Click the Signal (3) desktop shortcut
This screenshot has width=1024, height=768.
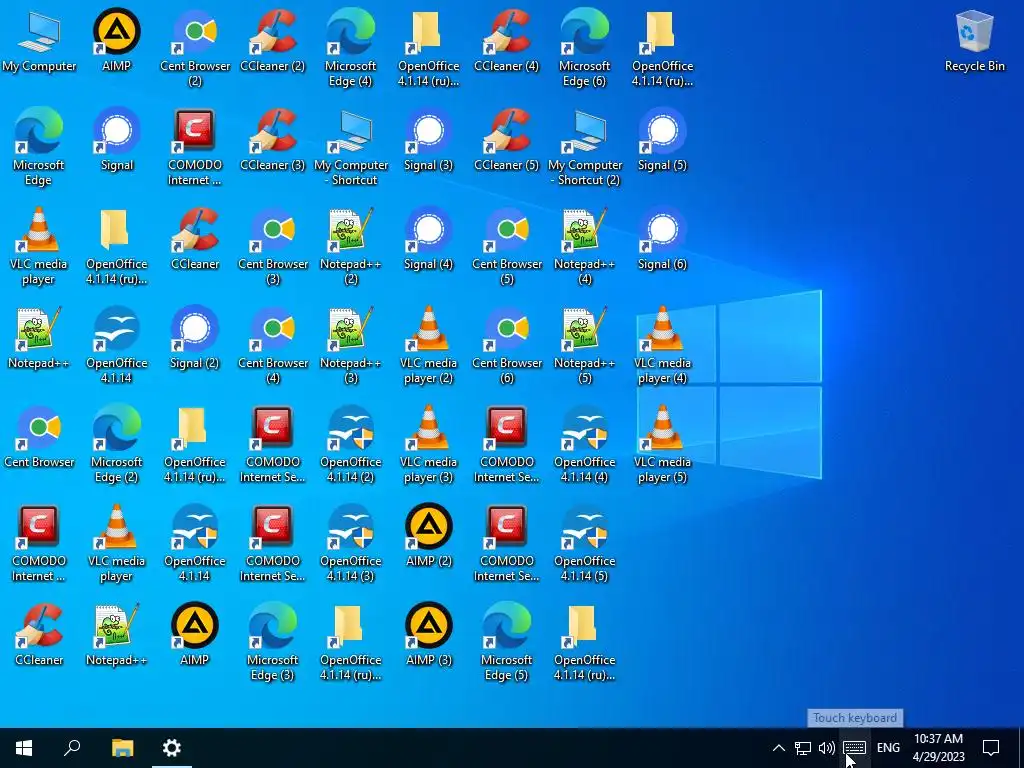[428, 140]
